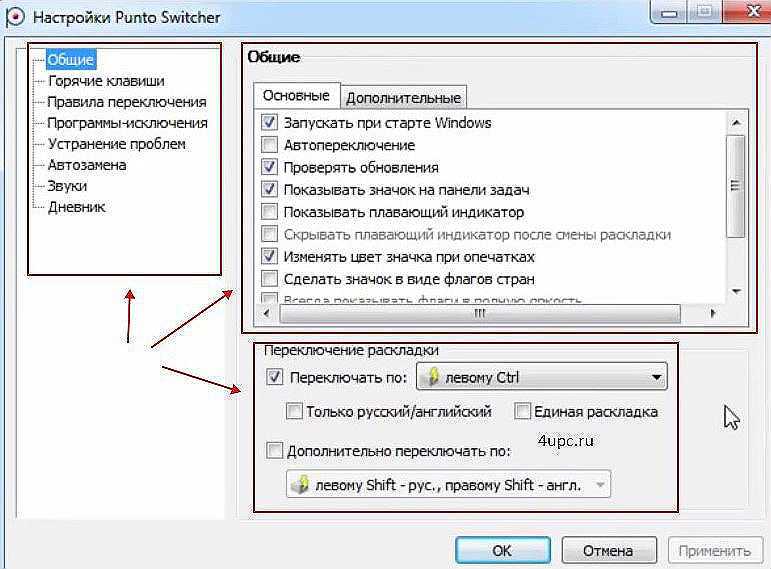Viewport: 771px width, 569px height.
Task: Enable 'Только русский/английский' checkbox
Action: coord(294,411)
